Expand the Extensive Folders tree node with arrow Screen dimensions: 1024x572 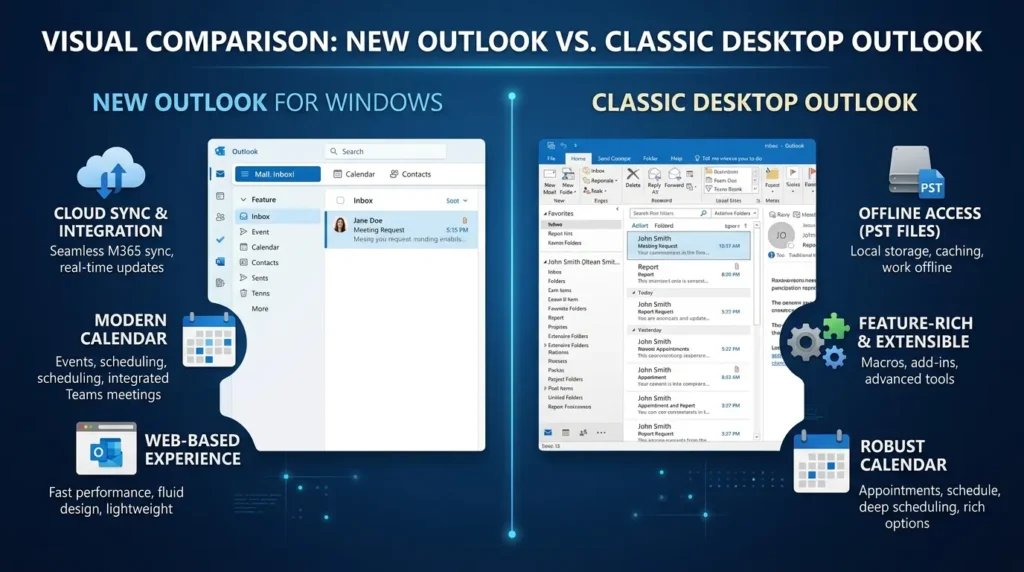coord(545,345)
